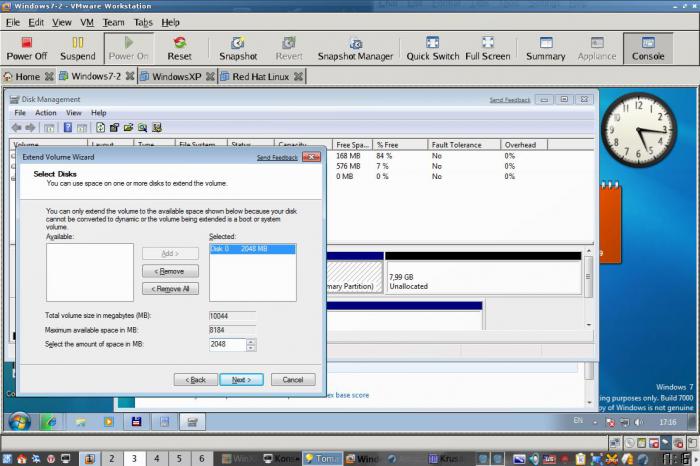Click the desktop clock gadget
The width and height of the screenshot is (700, 466).
pos(638,130)
